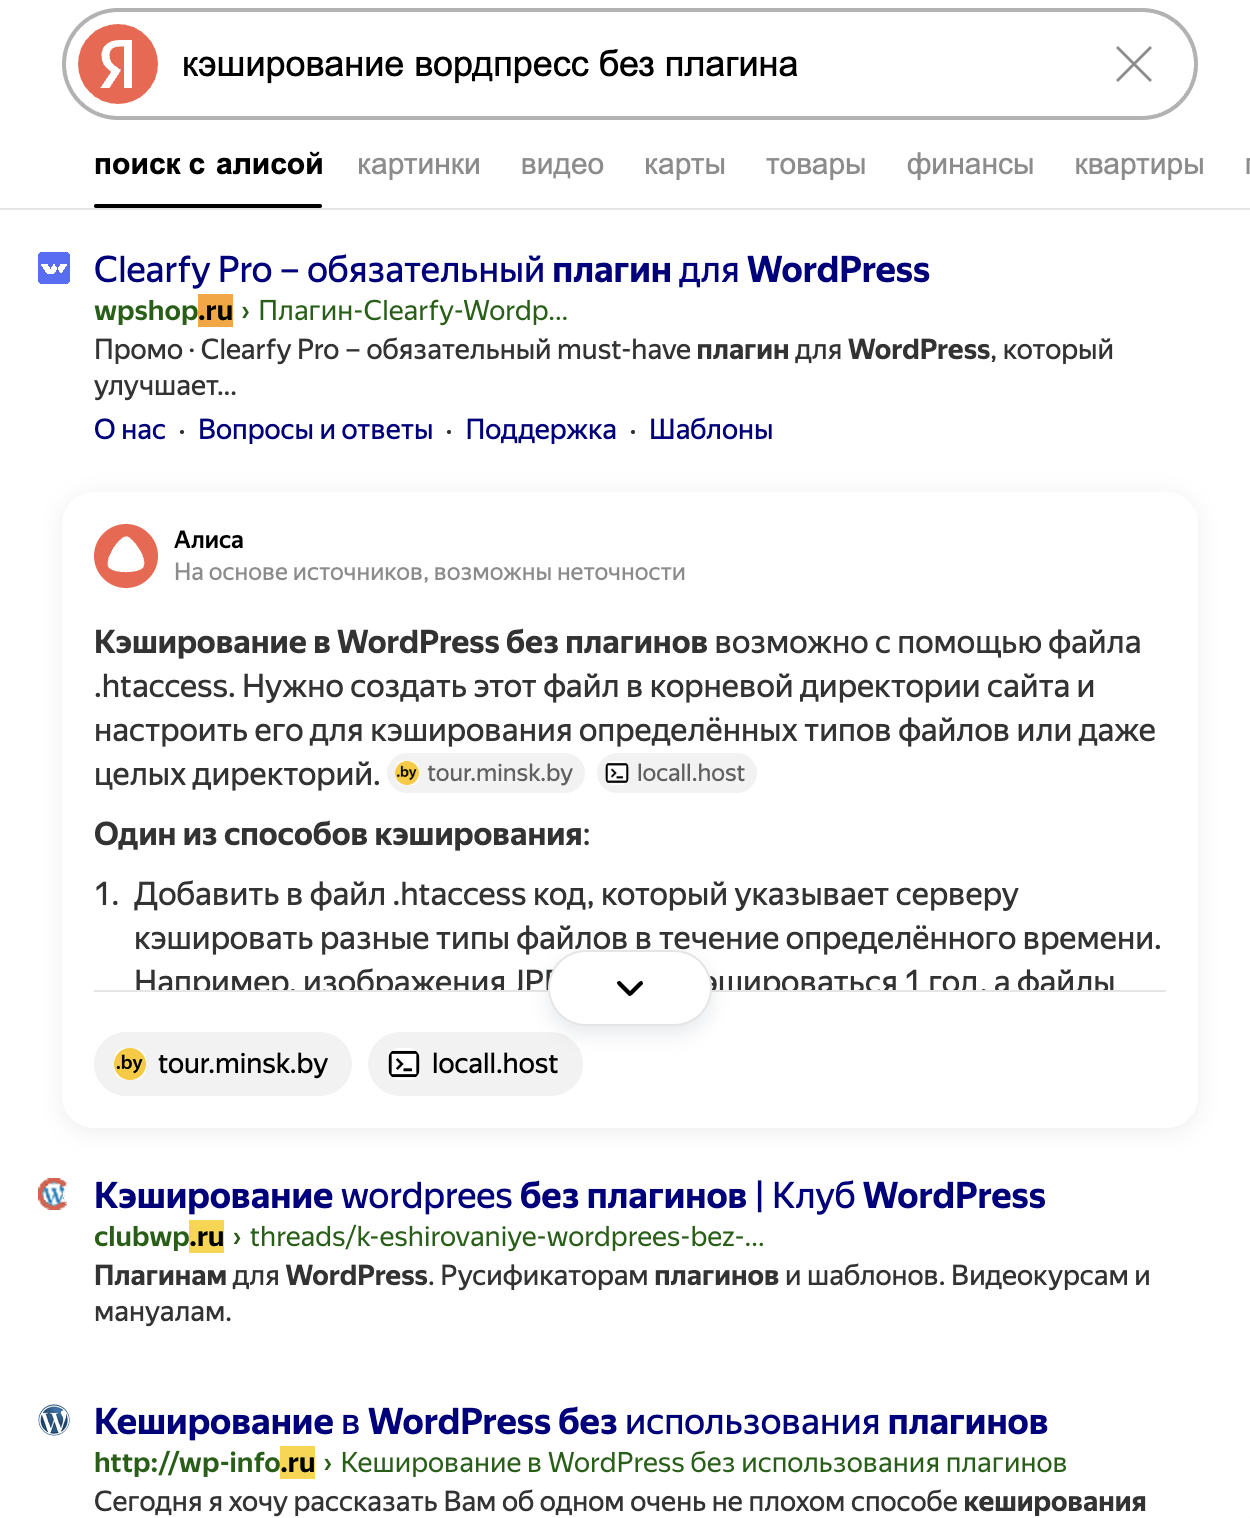Click the clubwp favicon icon
Screen dimensions: 1250x1518
pos(53,1194)
